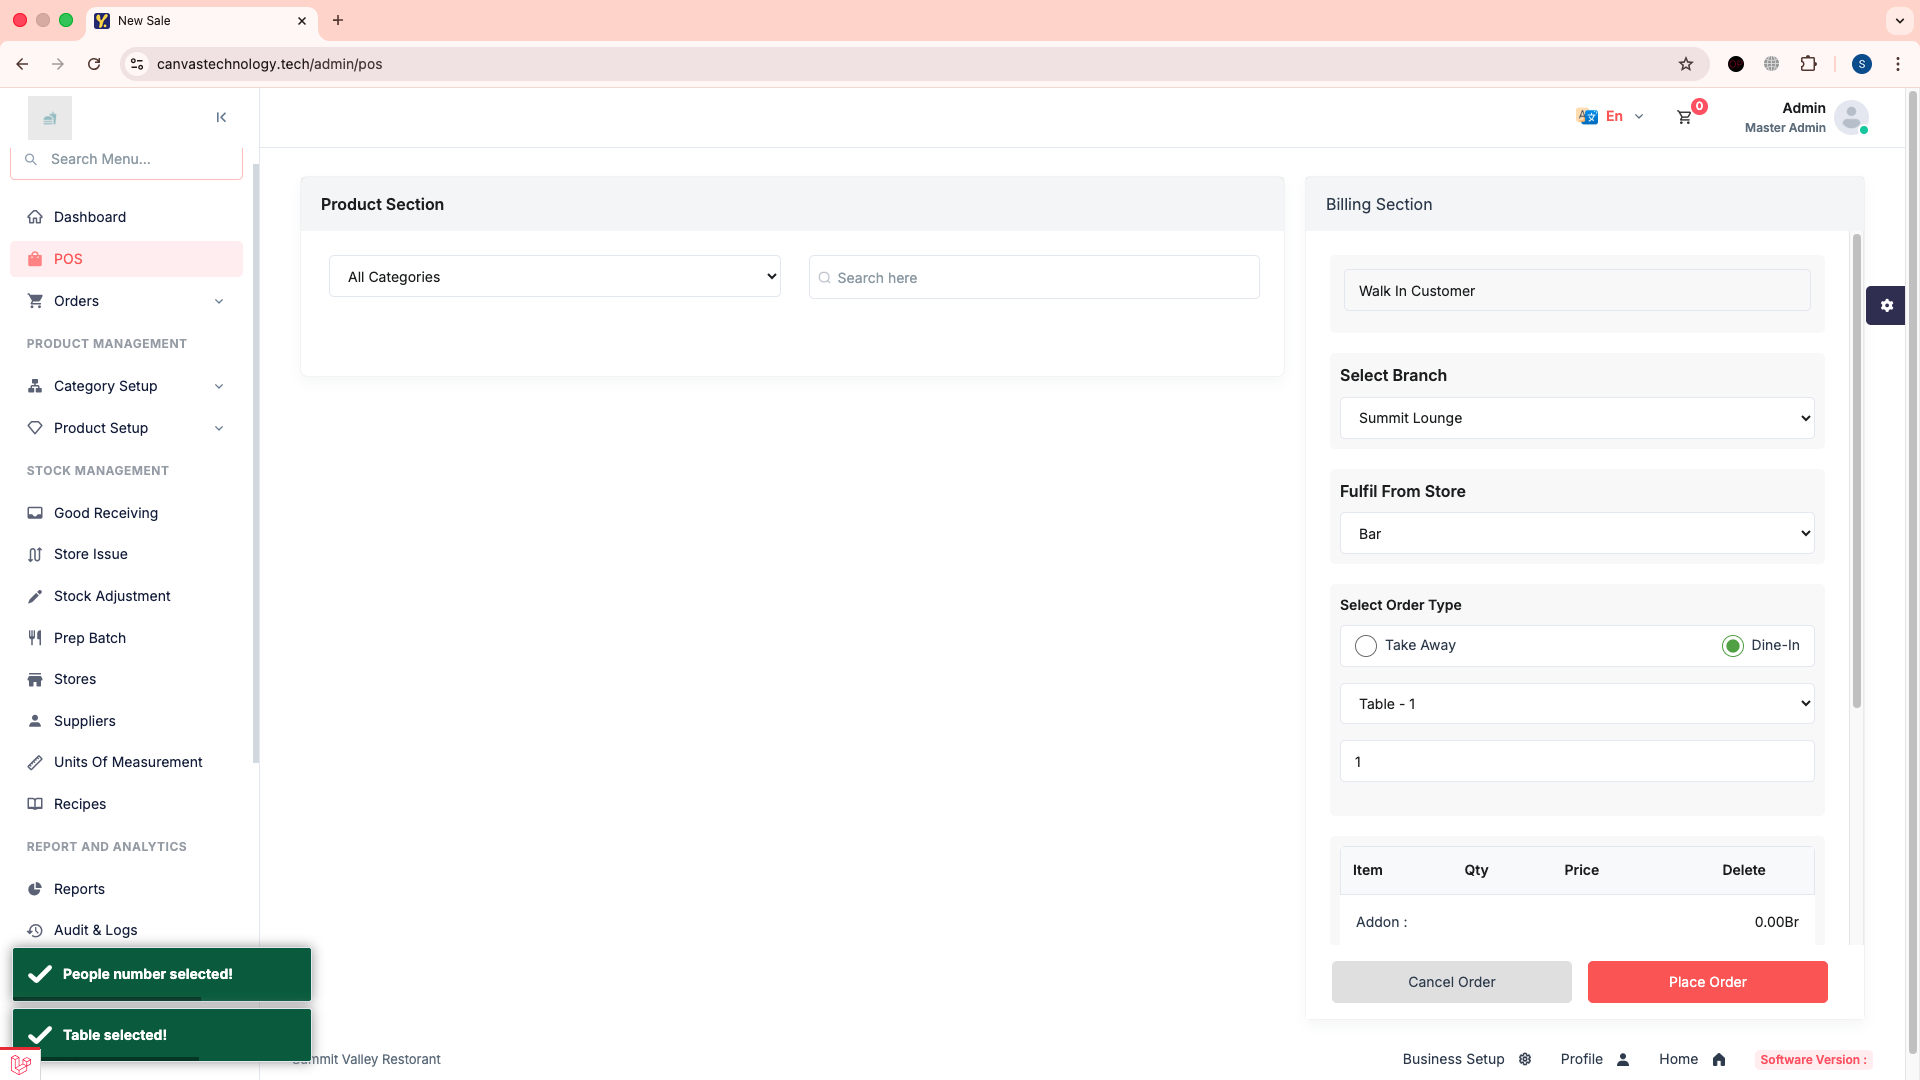Select Take Away order type
The width and height of the screenshot is (1920, 1080).
point(1366,646)
